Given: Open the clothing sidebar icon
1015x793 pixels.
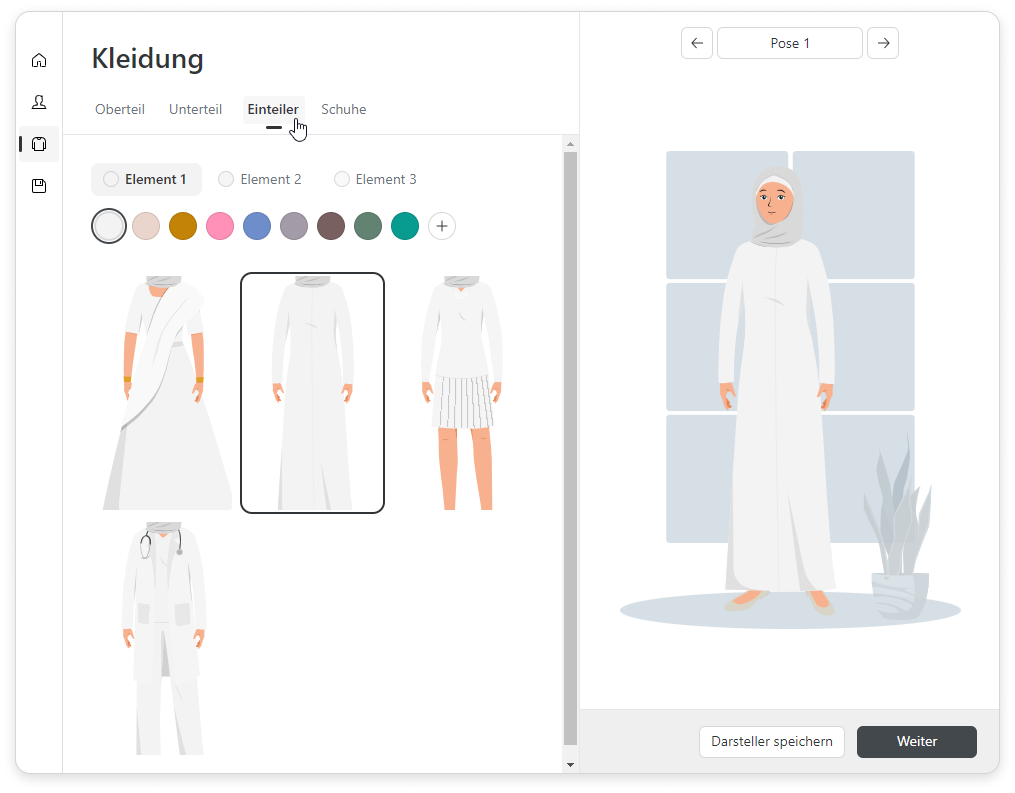Looking at the screenshot, I should point(39,144).
